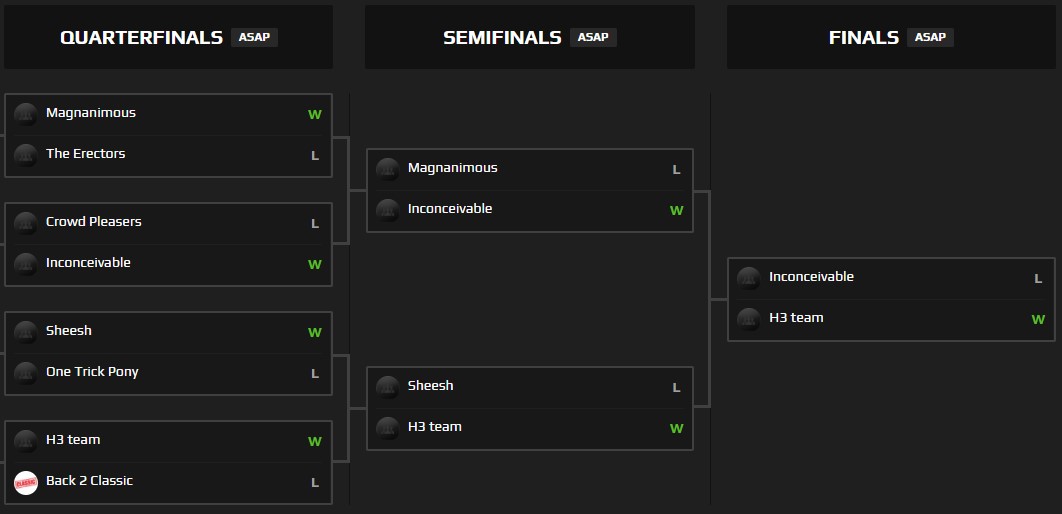
Task: Open the Crowd Pleasers team name
Action: coord(94,222)
